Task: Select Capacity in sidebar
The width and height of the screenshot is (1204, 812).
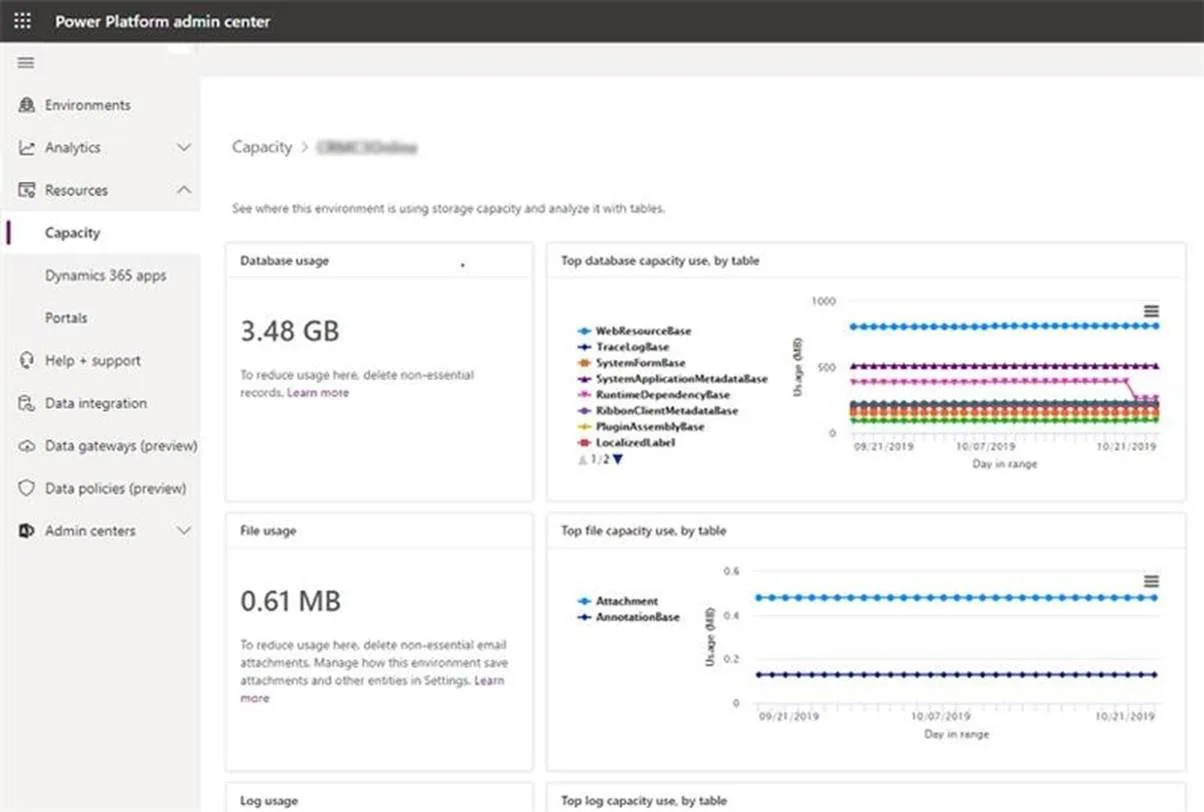Action: point(72,233)
